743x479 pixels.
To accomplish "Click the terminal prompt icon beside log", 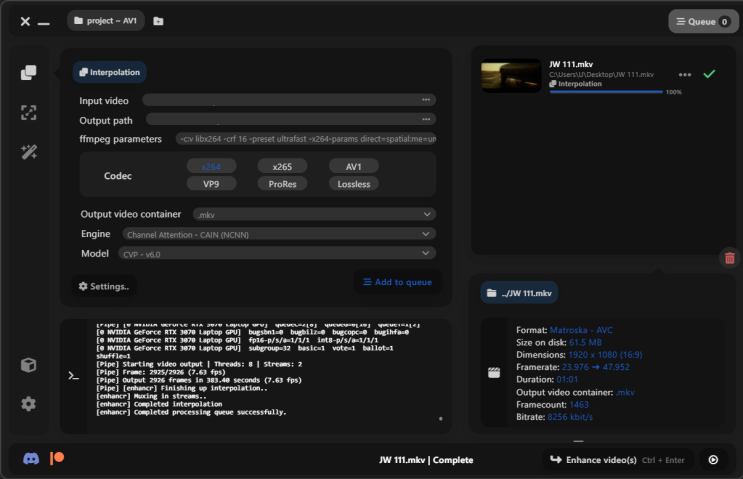I will pyautogui.click(x=73, y=376).
